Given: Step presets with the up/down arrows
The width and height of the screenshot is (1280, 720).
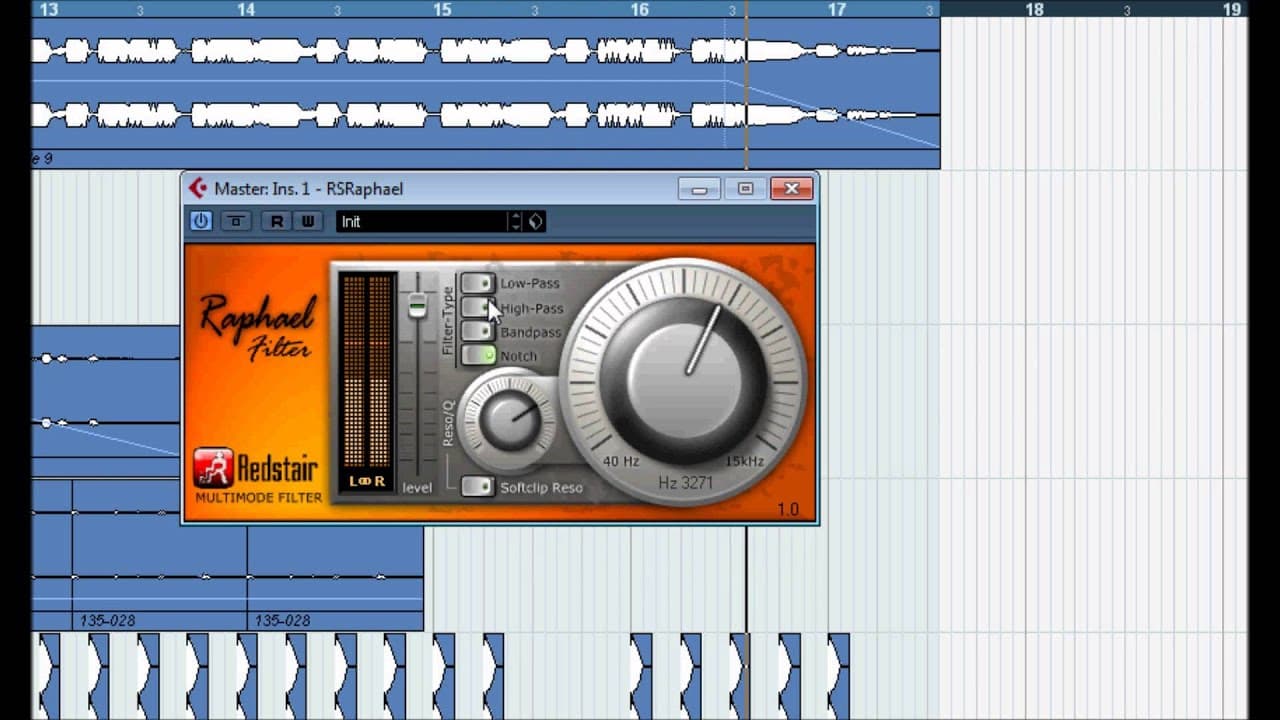Looking at the screenshot, I should coord(516,221).
